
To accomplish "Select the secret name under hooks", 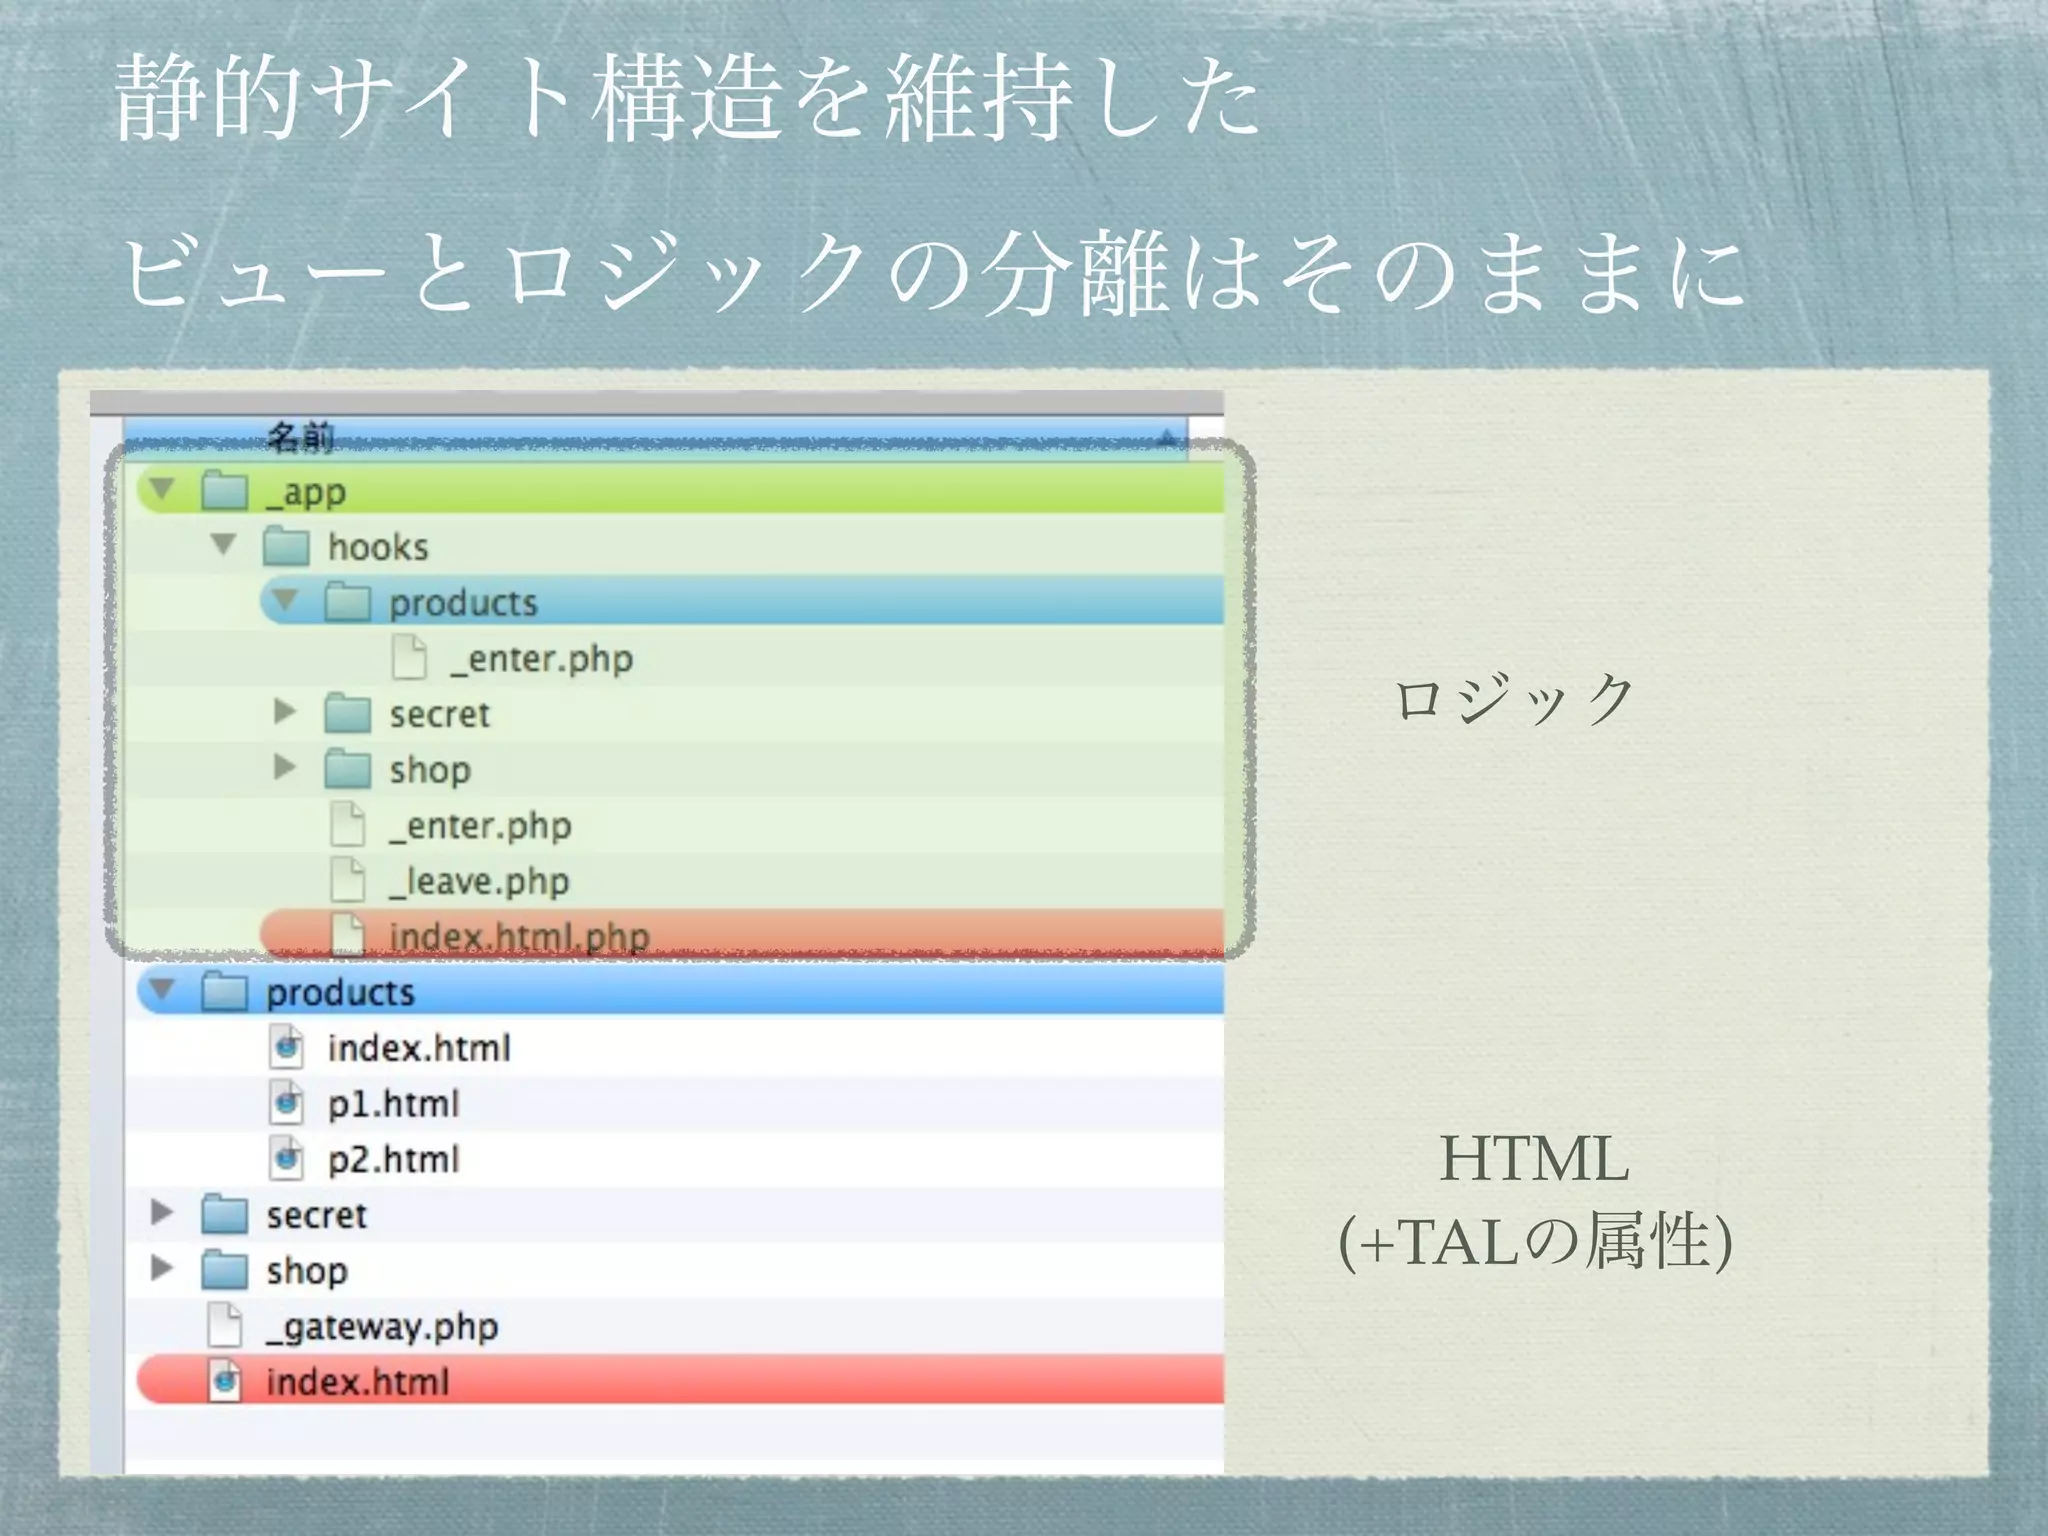I will click(x=440, y=714).
